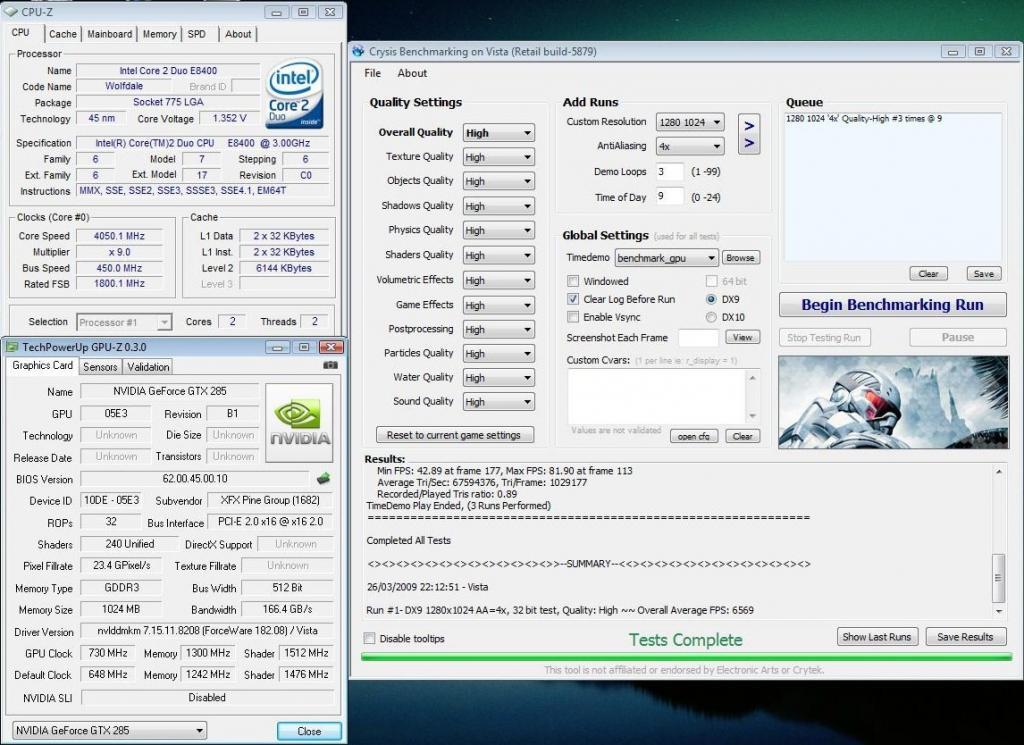Click the Save button under Queue

coord(984,274)
